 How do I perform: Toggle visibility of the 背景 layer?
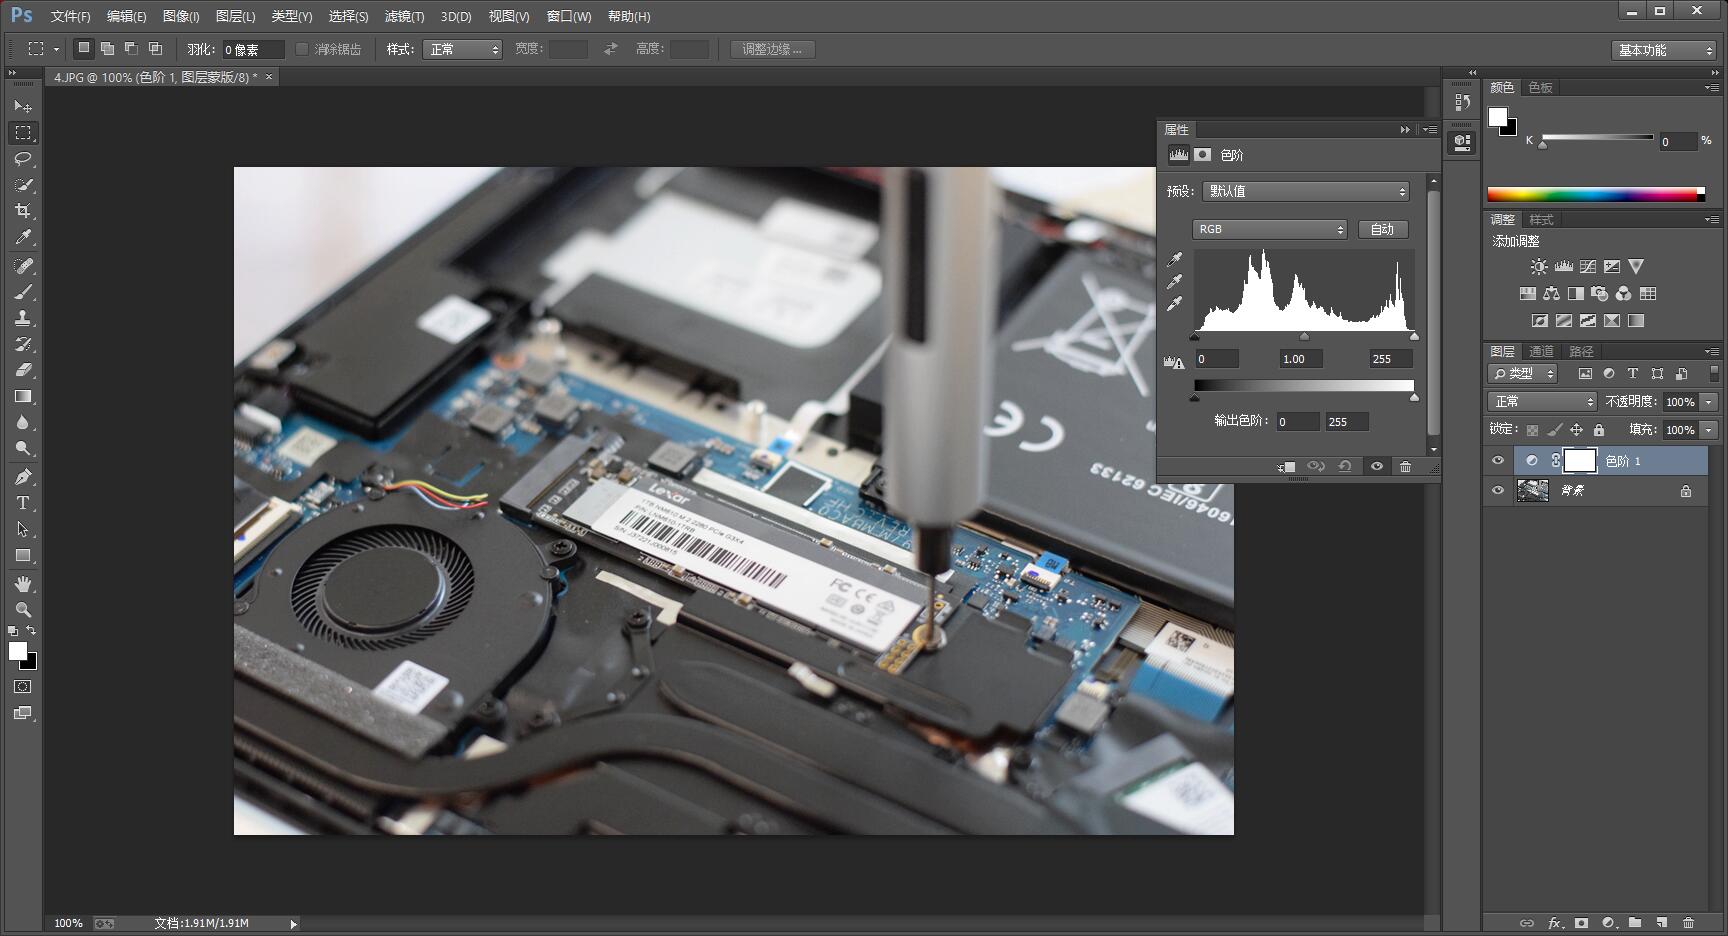[x=1497, y=490]
